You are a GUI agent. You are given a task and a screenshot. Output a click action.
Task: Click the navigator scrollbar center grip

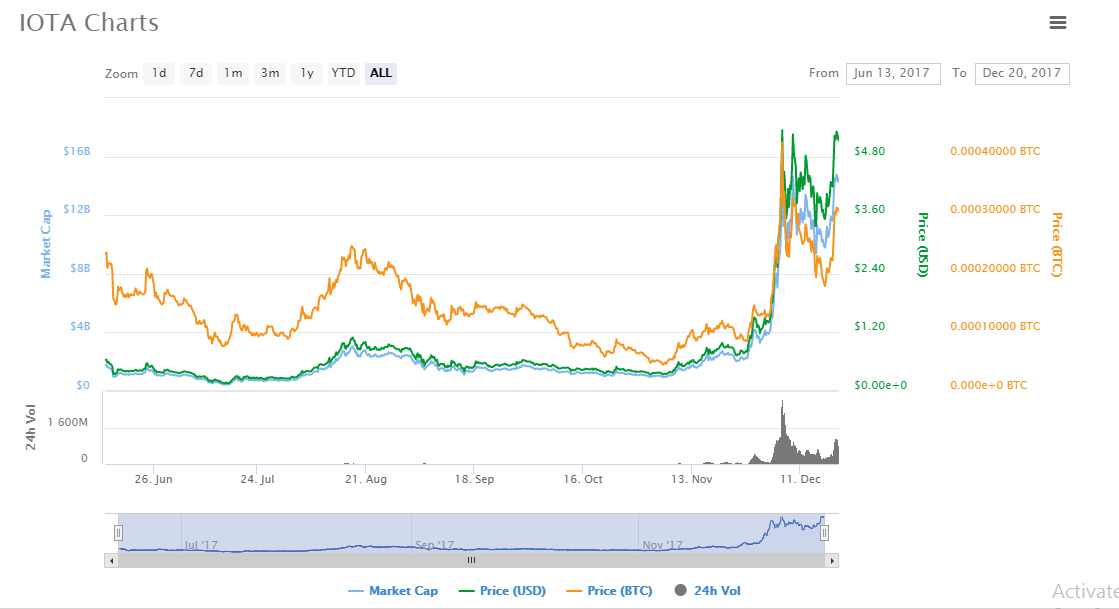[x=471, y=560]
